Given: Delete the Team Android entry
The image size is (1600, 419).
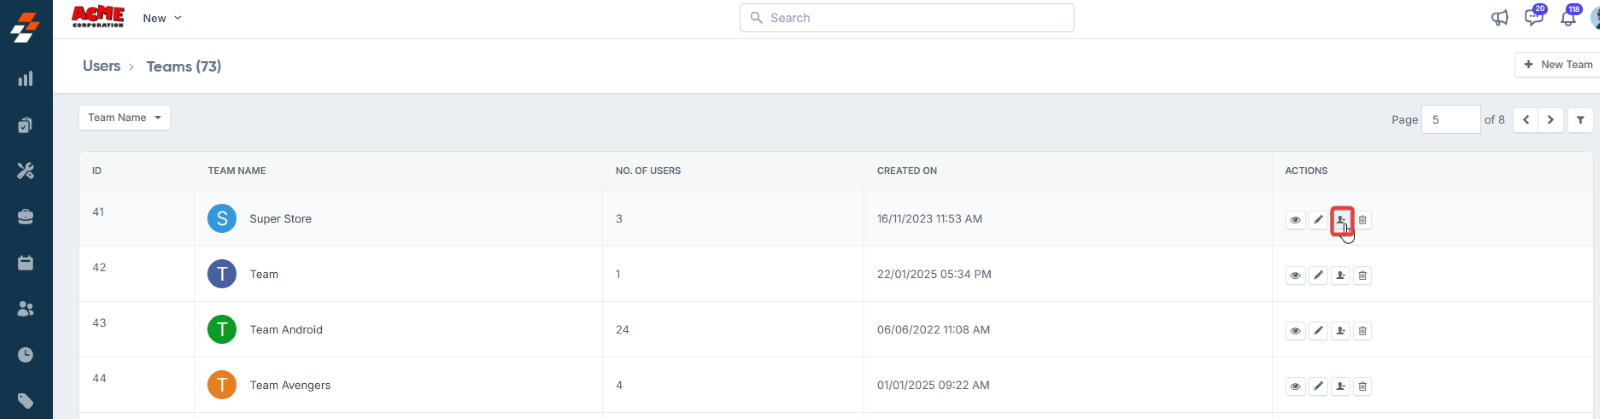Looking at the screenshot, I should (x=1362, y=331).
